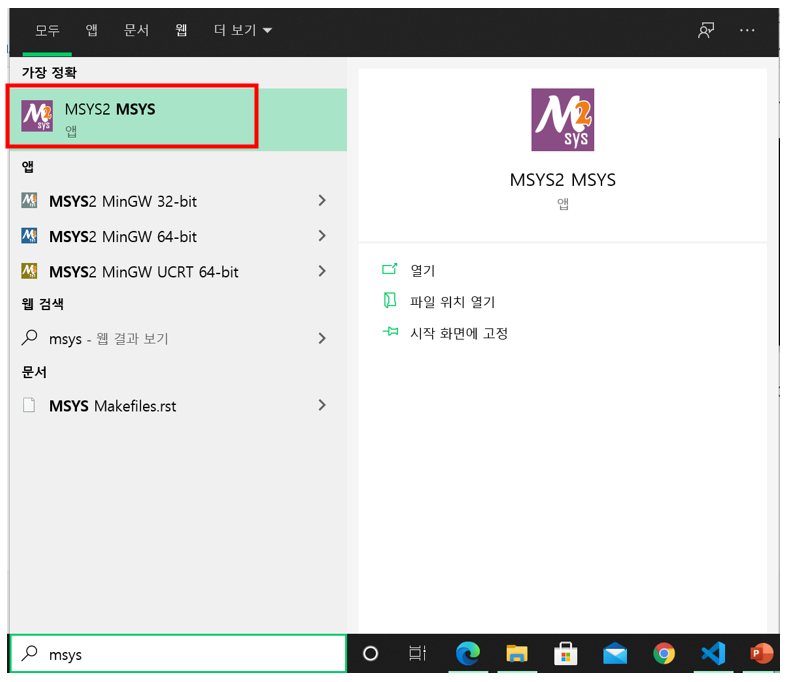Screen dimensions: 792x682
Task: Expand the msys web search result chevron
Action: (322, 338)
